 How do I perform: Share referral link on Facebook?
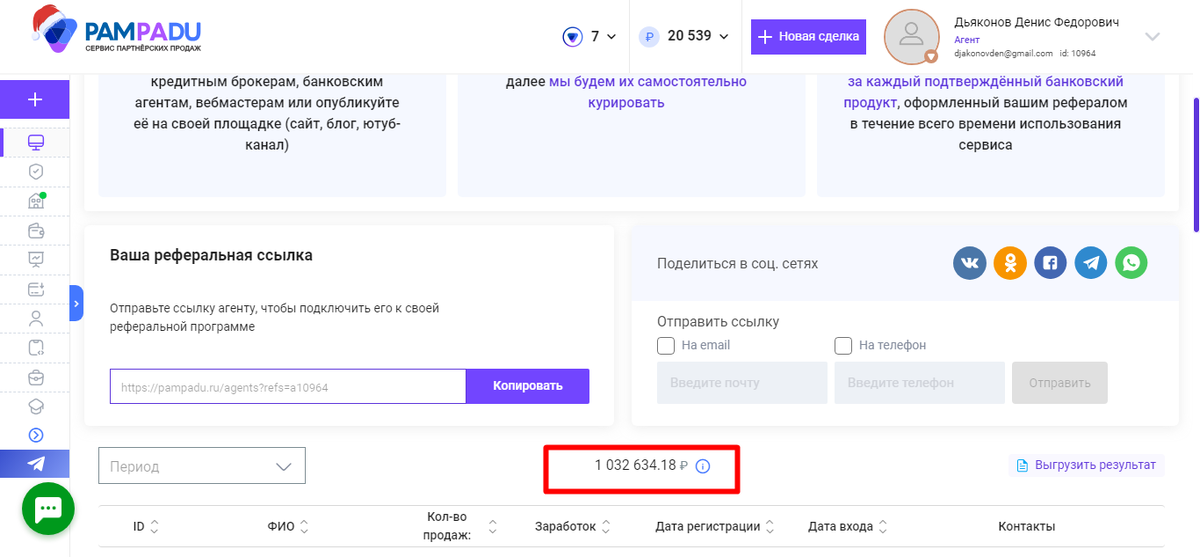click(x=1051, y=263)
